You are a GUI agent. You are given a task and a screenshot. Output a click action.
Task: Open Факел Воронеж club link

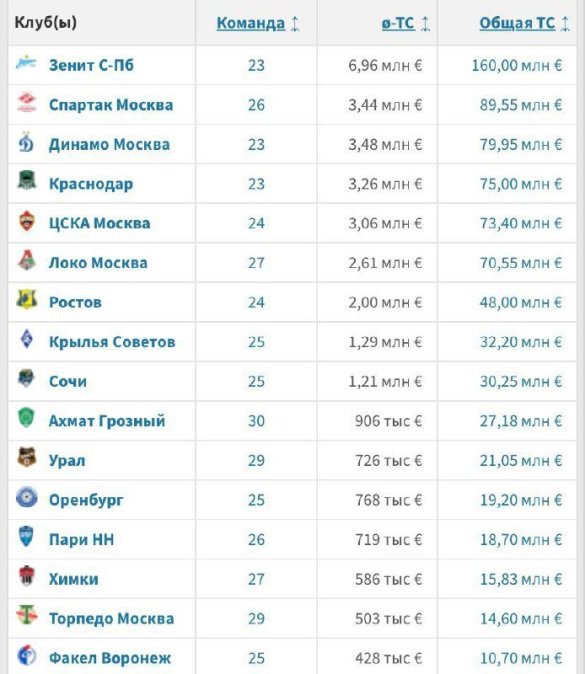pos(110,658)
